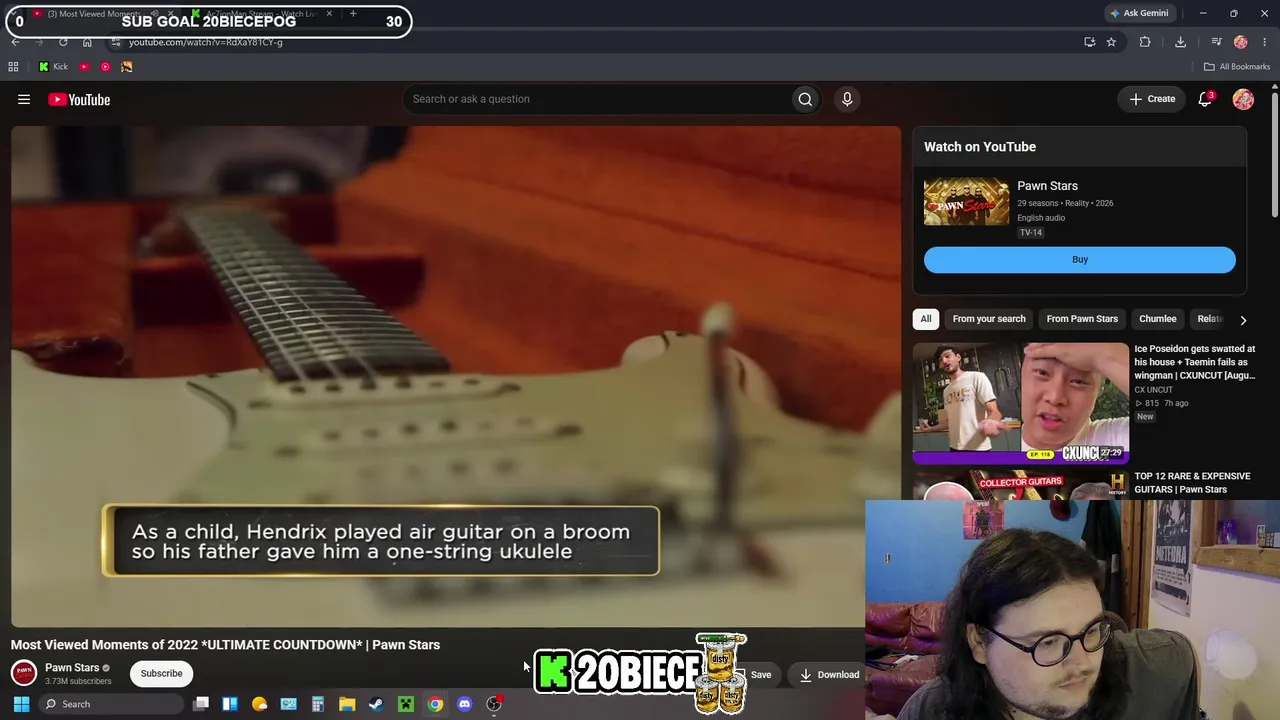Image resolution: width=1280 pixels, height=720 pixels.
Task: Close the Most Viewed Moments tab
Action: (171, 14)
